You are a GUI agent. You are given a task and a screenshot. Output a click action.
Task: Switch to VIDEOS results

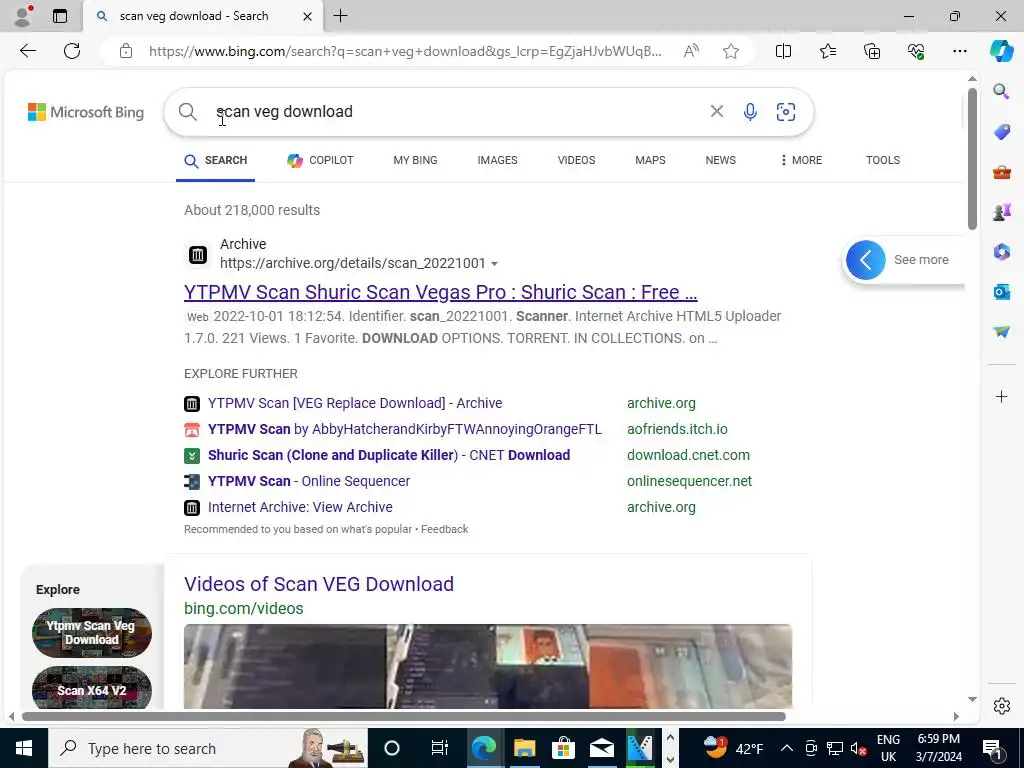tap(576, 160)
